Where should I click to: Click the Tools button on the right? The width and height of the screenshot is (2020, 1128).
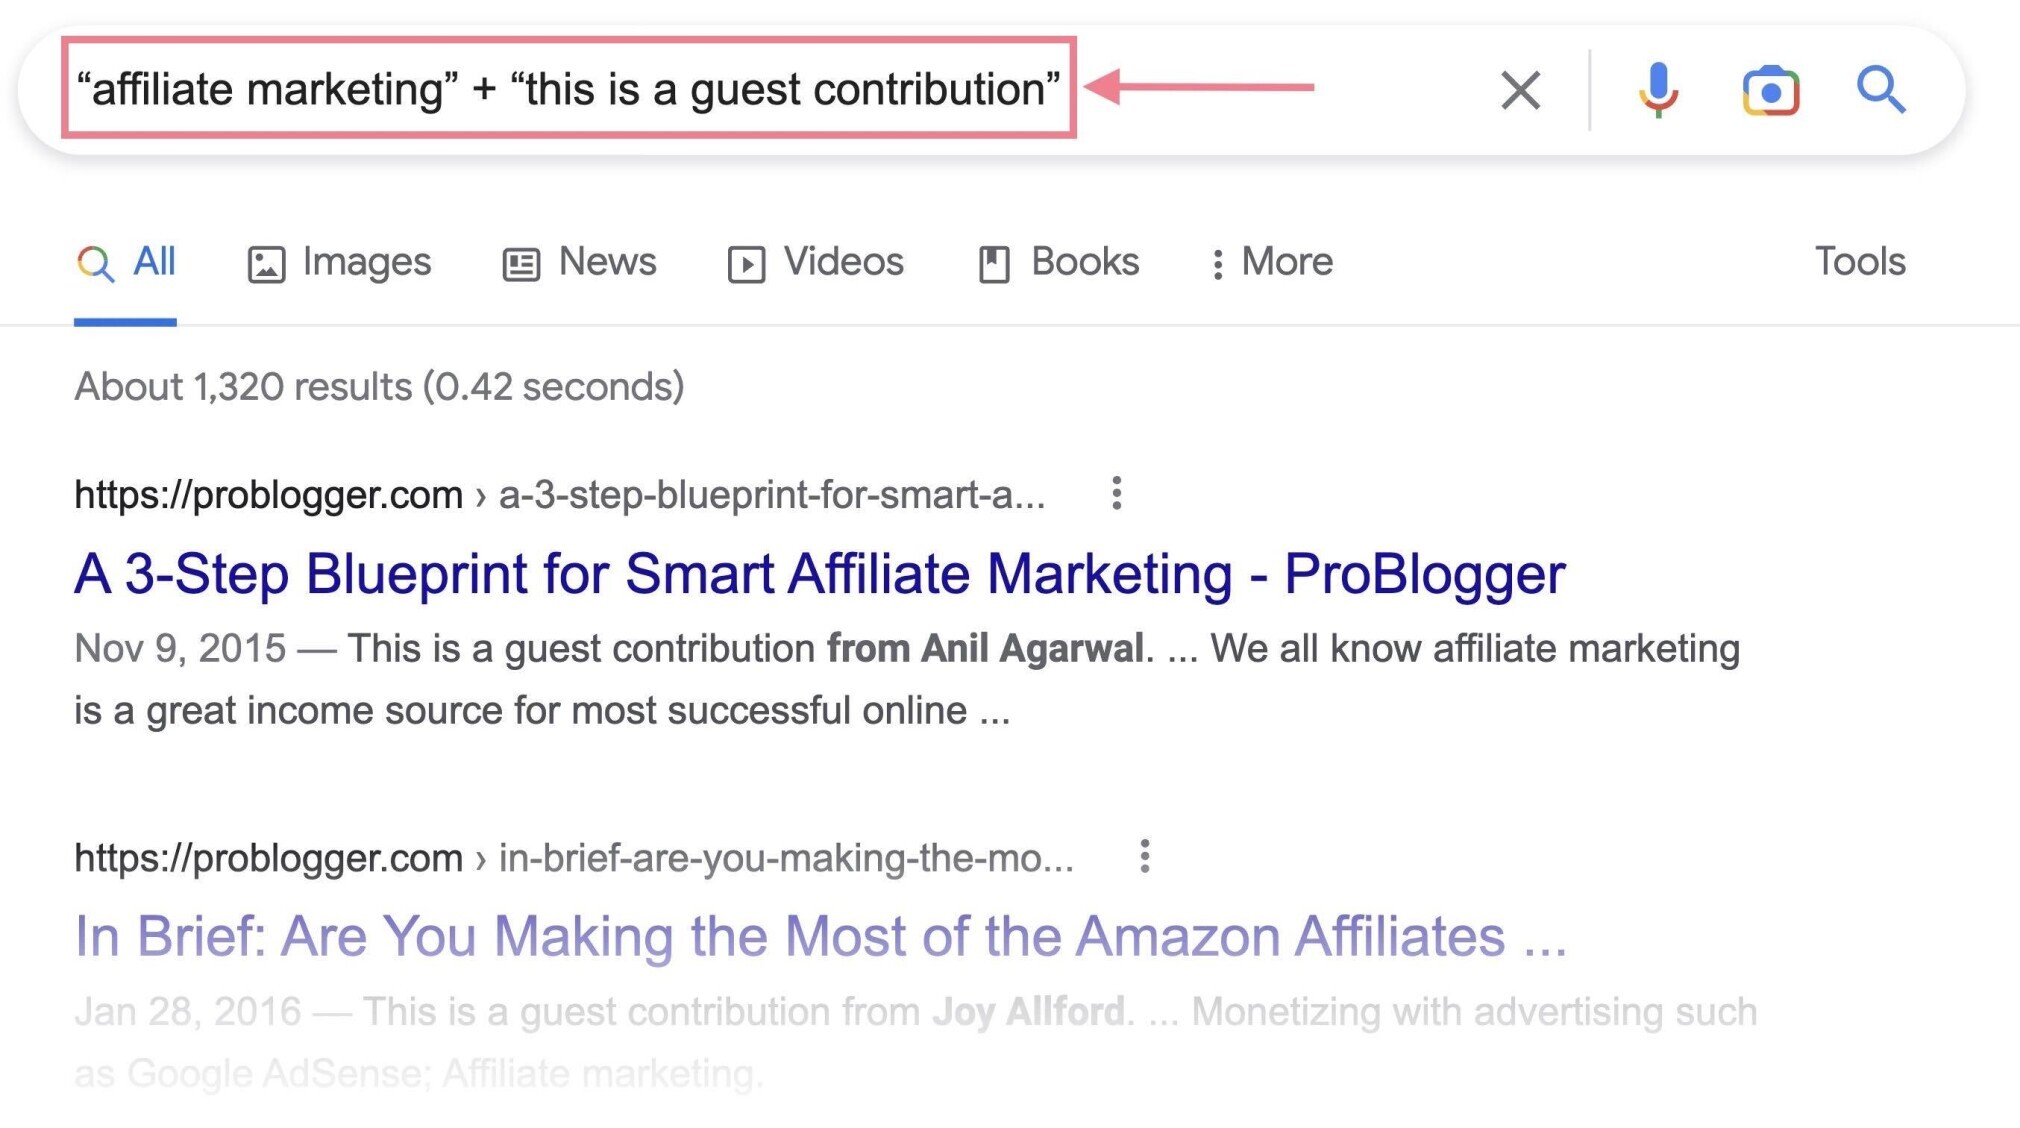point(1859,261)
